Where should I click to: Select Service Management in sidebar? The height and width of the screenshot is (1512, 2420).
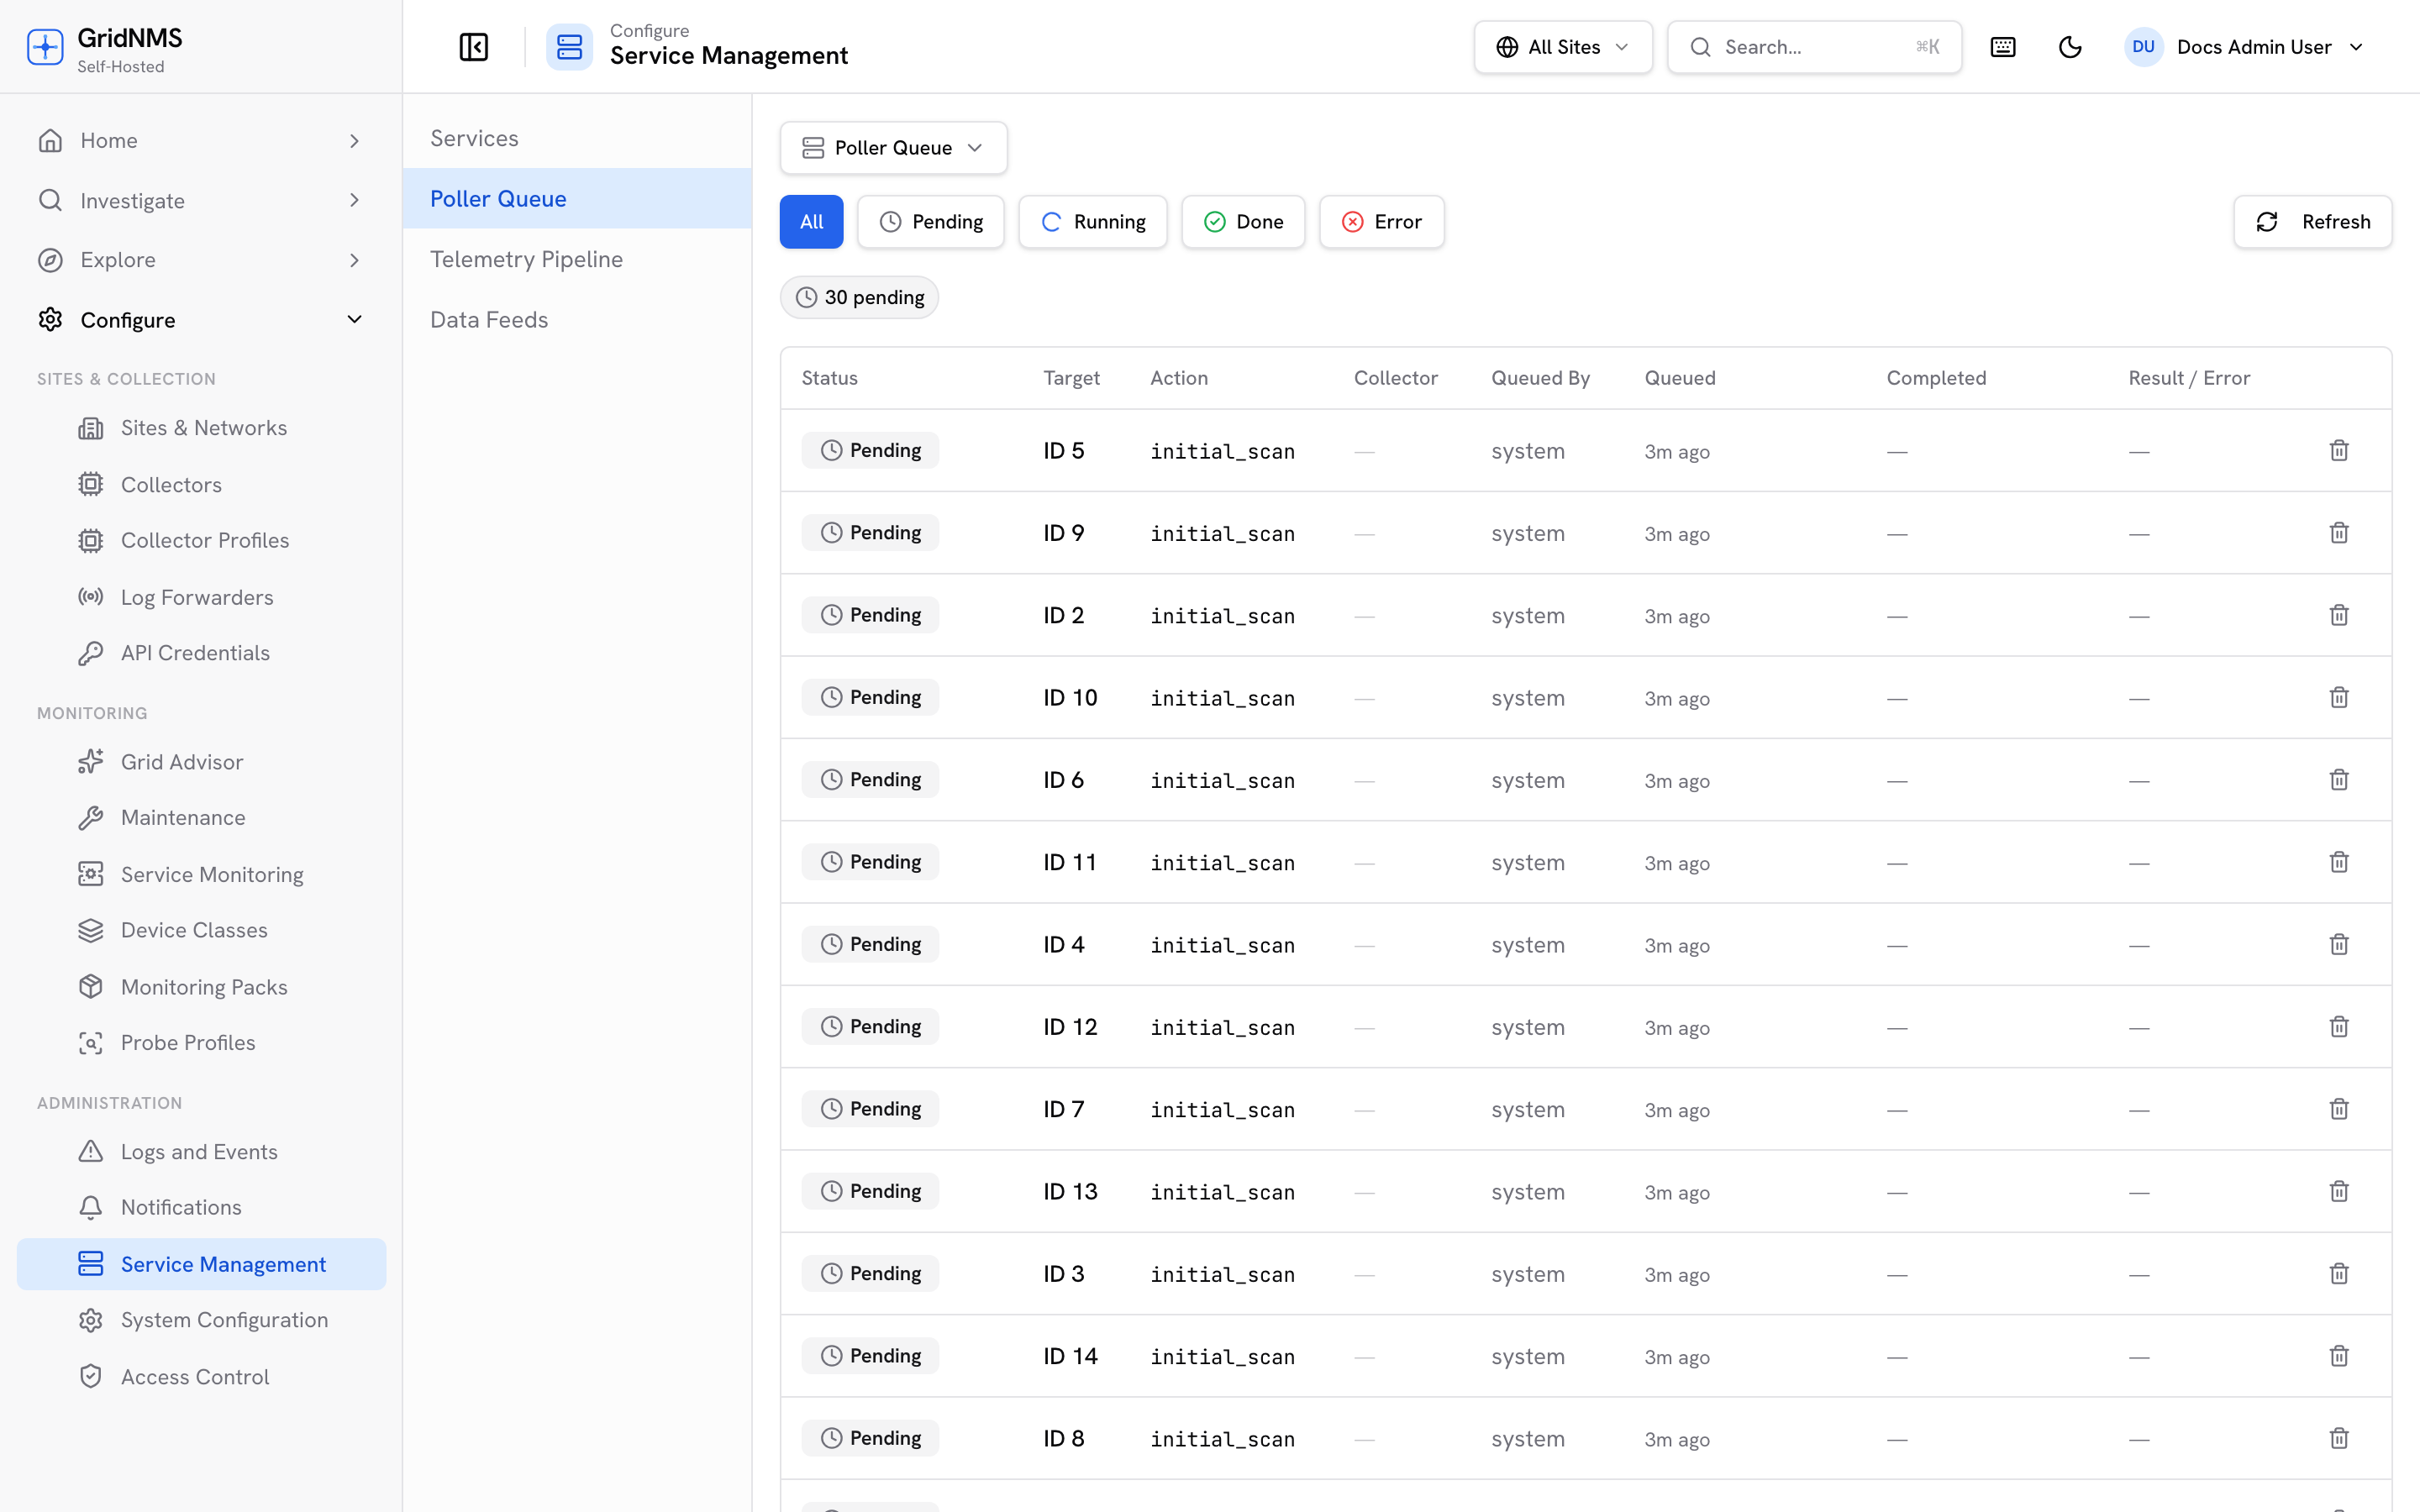point(202,1265)
